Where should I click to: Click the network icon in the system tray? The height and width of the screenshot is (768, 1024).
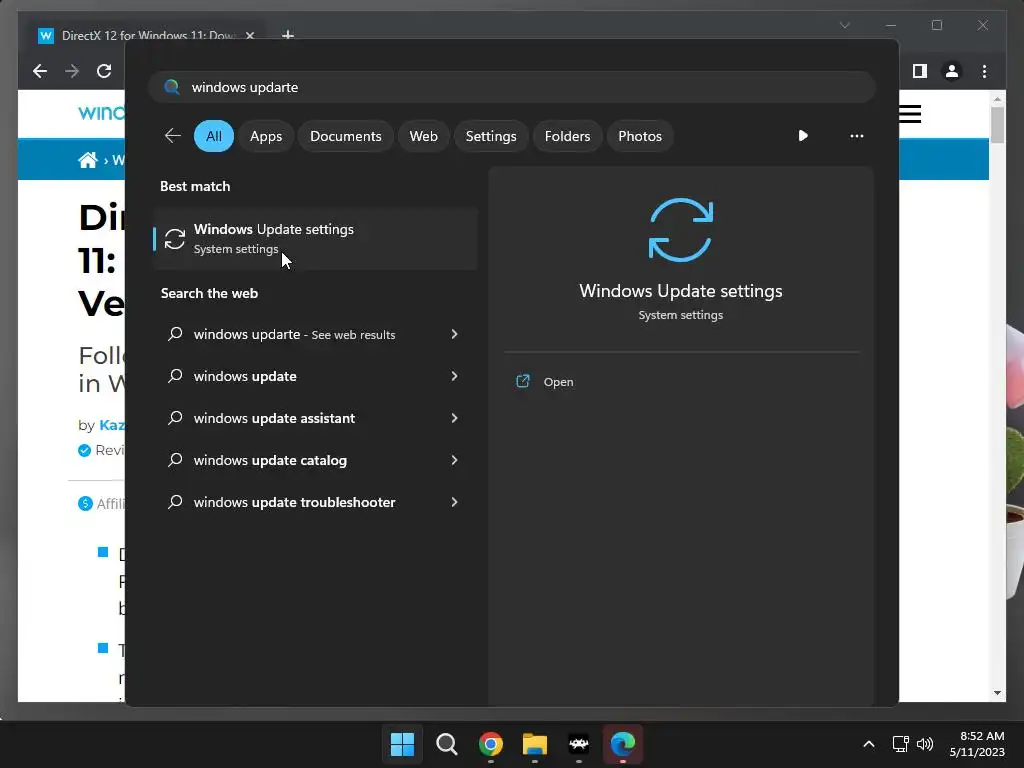coord(901,744)
